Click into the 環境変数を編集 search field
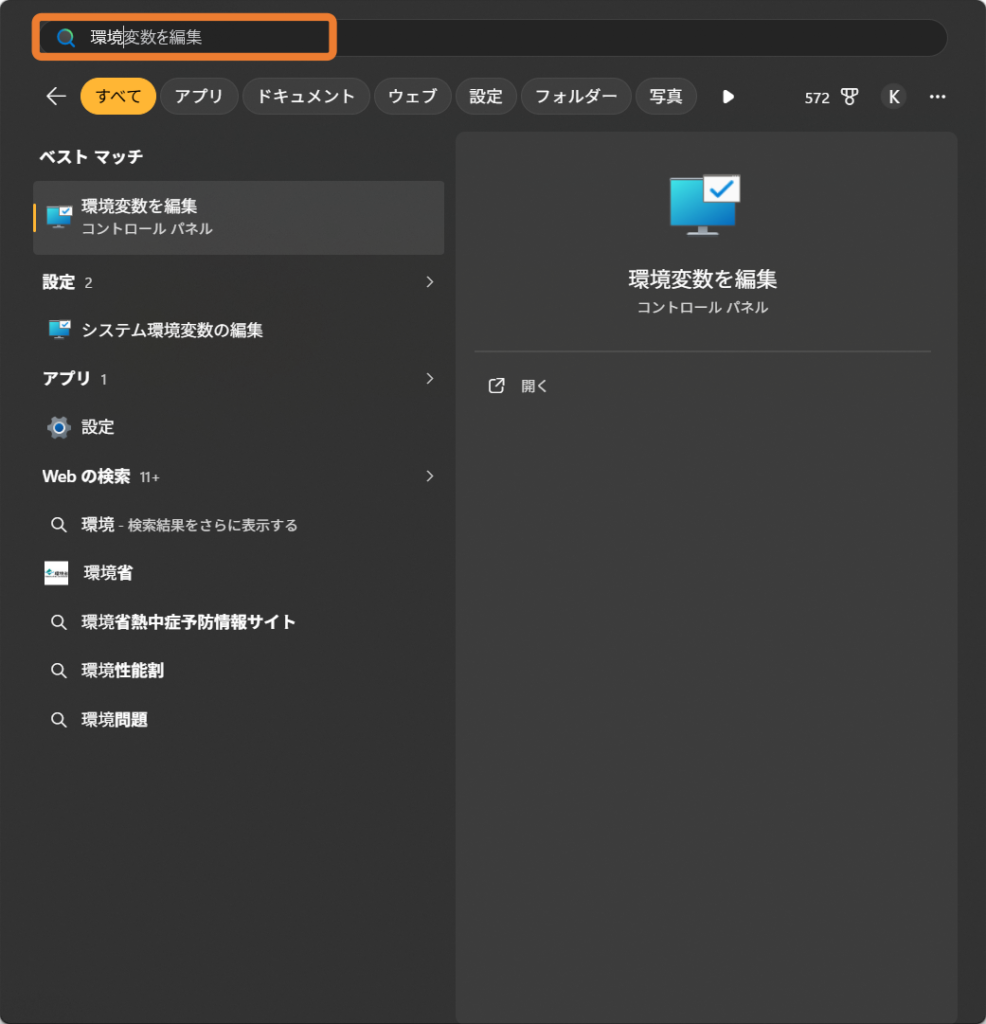The image size is (986, 1024). click(x=493, y=37)
